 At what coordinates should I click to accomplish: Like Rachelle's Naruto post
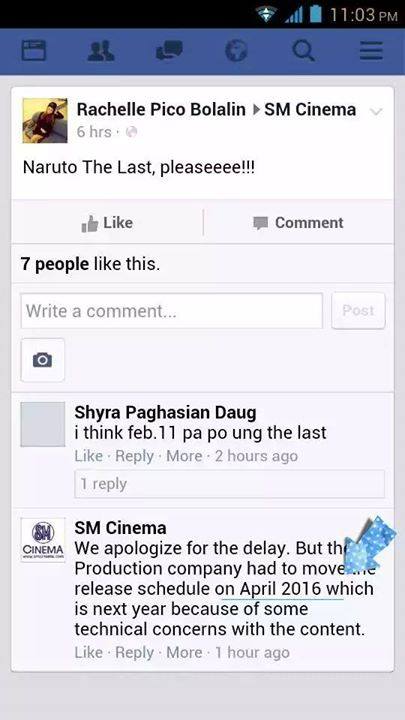pos(107,223)
